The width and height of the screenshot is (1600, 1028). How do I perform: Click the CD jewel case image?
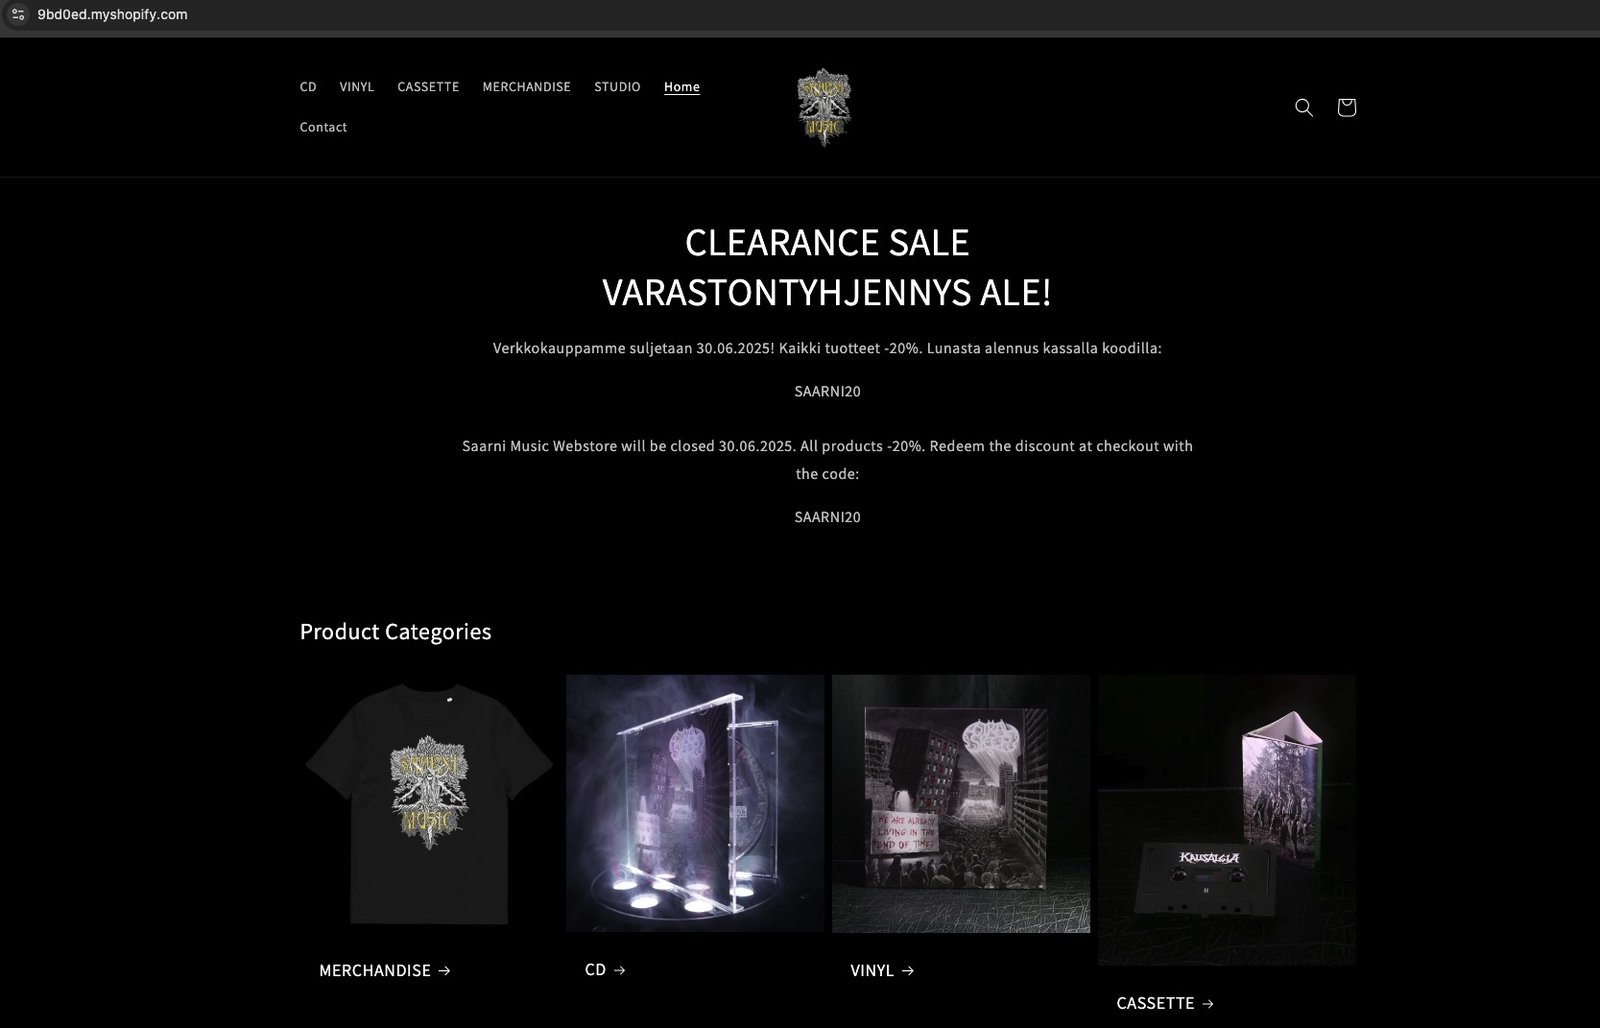point(695,803)
